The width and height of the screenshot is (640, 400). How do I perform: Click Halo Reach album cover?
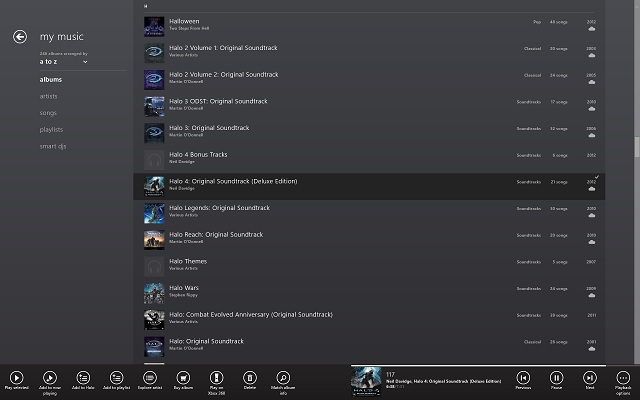pos(154,240)
